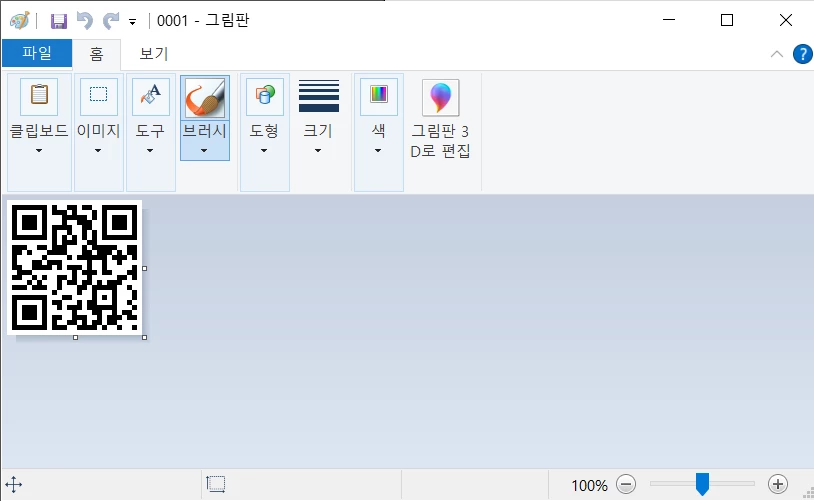Expand the 도구 group dropdown arrow
814x501 pixels.
150,151
